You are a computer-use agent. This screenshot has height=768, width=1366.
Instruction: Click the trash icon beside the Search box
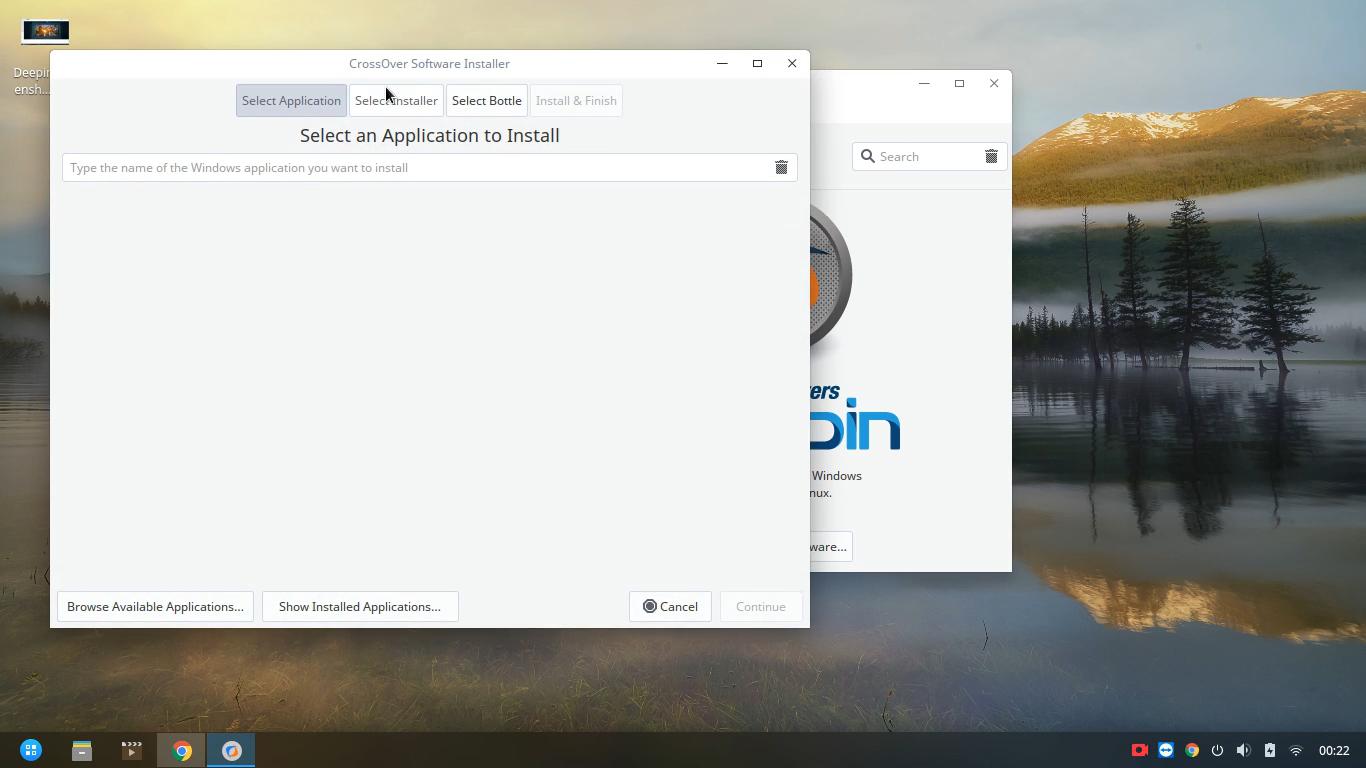(991, 156)
